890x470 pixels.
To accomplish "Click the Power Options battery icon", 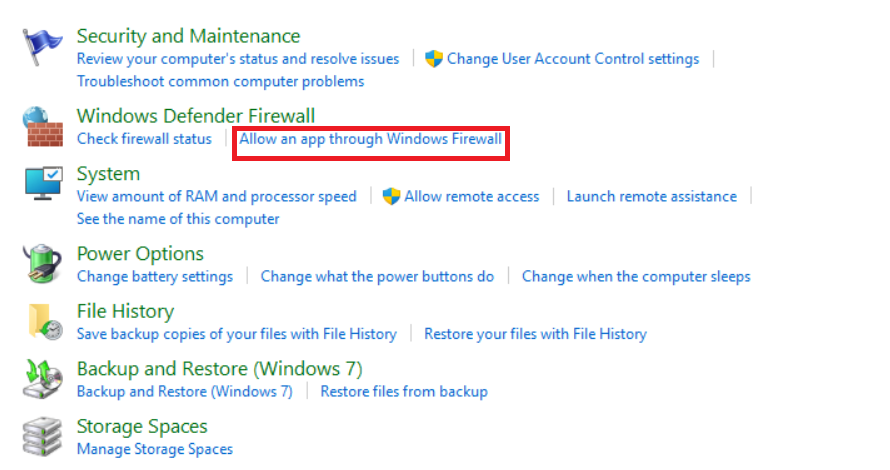I will point(42,264).
